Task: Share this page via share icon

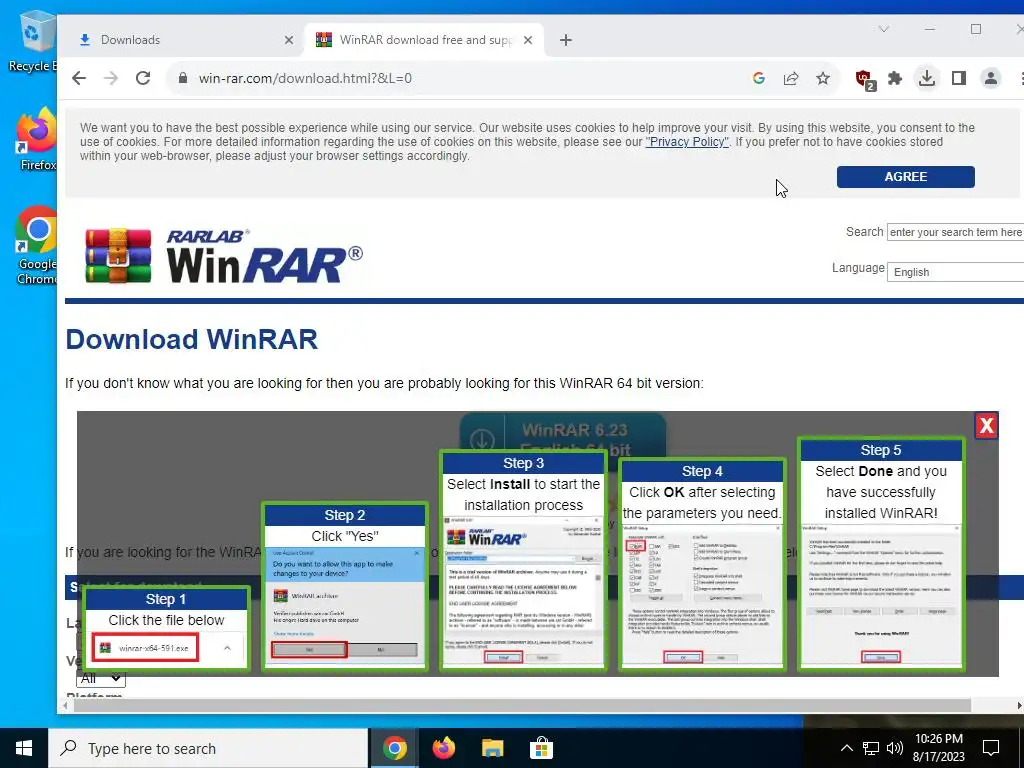Action: click(x=791, y=78)
